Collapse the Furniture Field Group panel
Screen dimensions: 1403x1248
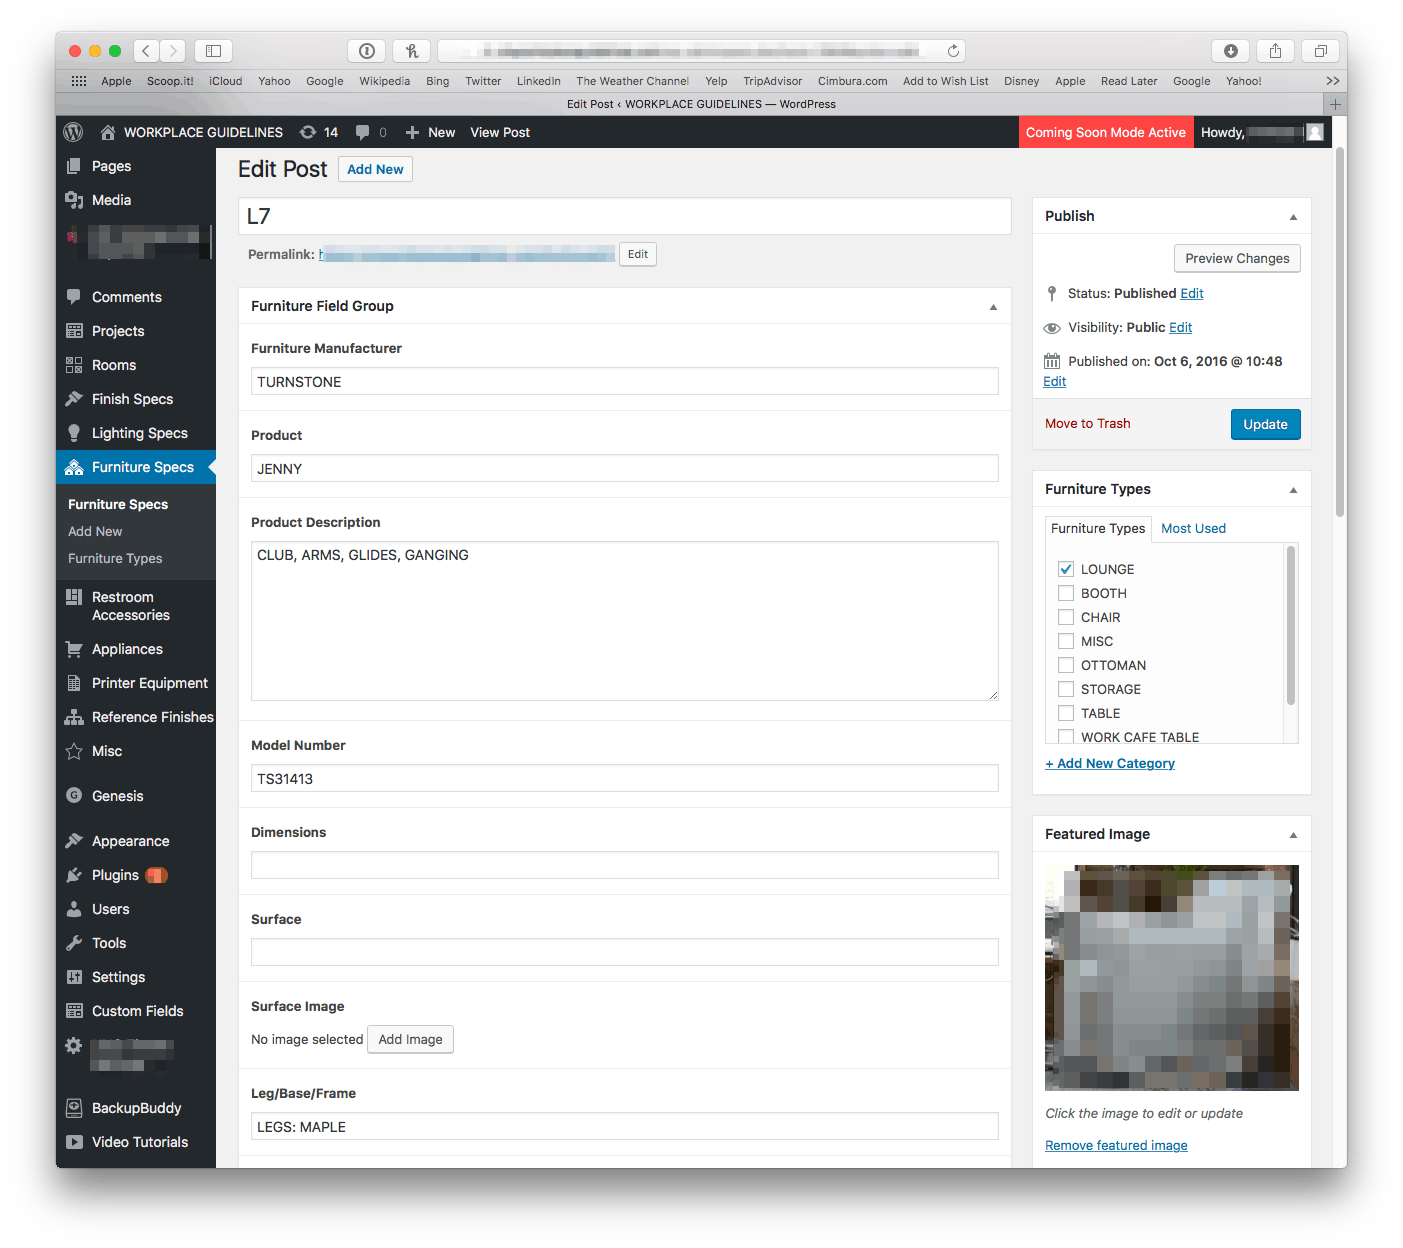[x=993, y=307]
